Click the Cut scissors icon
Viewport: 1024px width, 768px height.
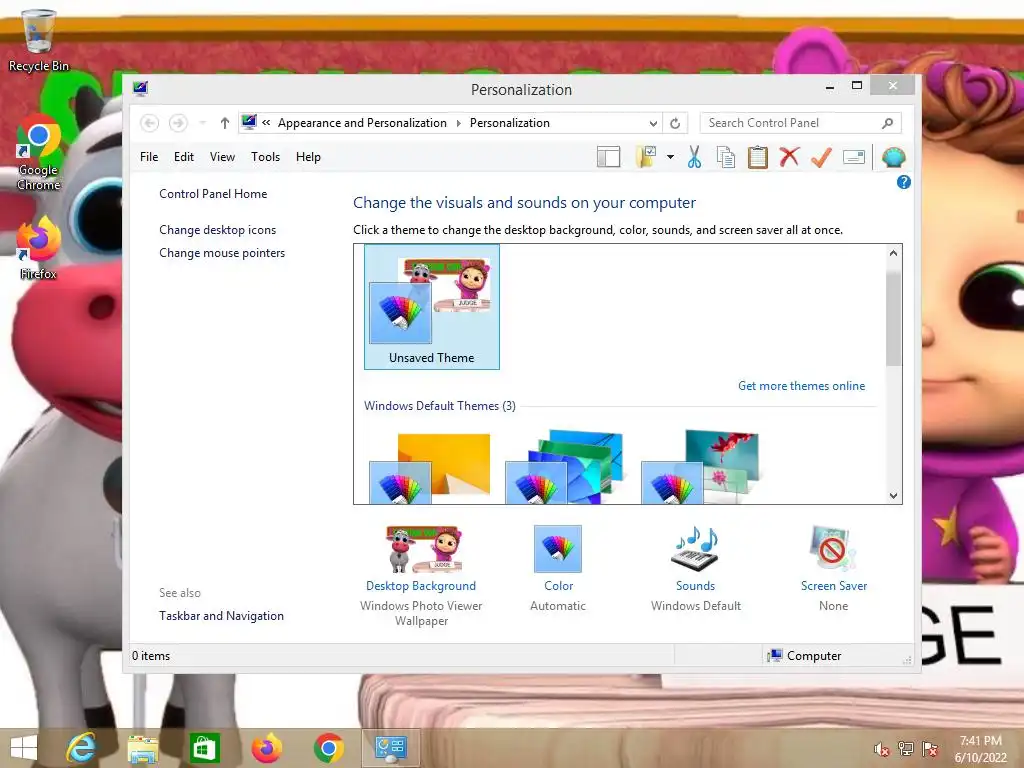point(694,157)
